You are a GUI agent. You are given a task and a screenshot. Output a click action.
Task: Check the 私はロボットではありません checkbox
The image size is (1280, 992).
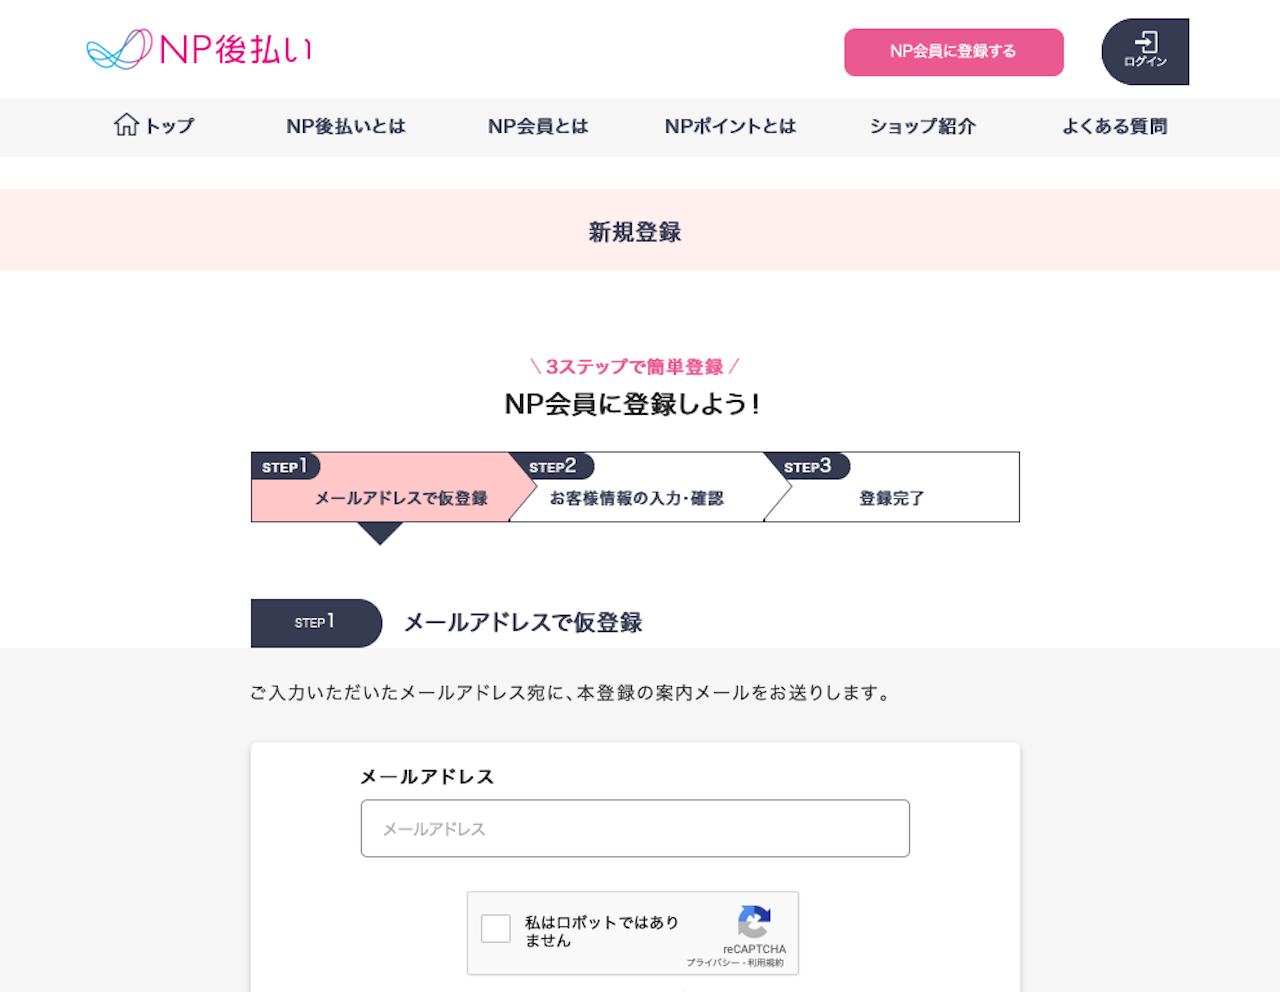(x=496, y=929)
